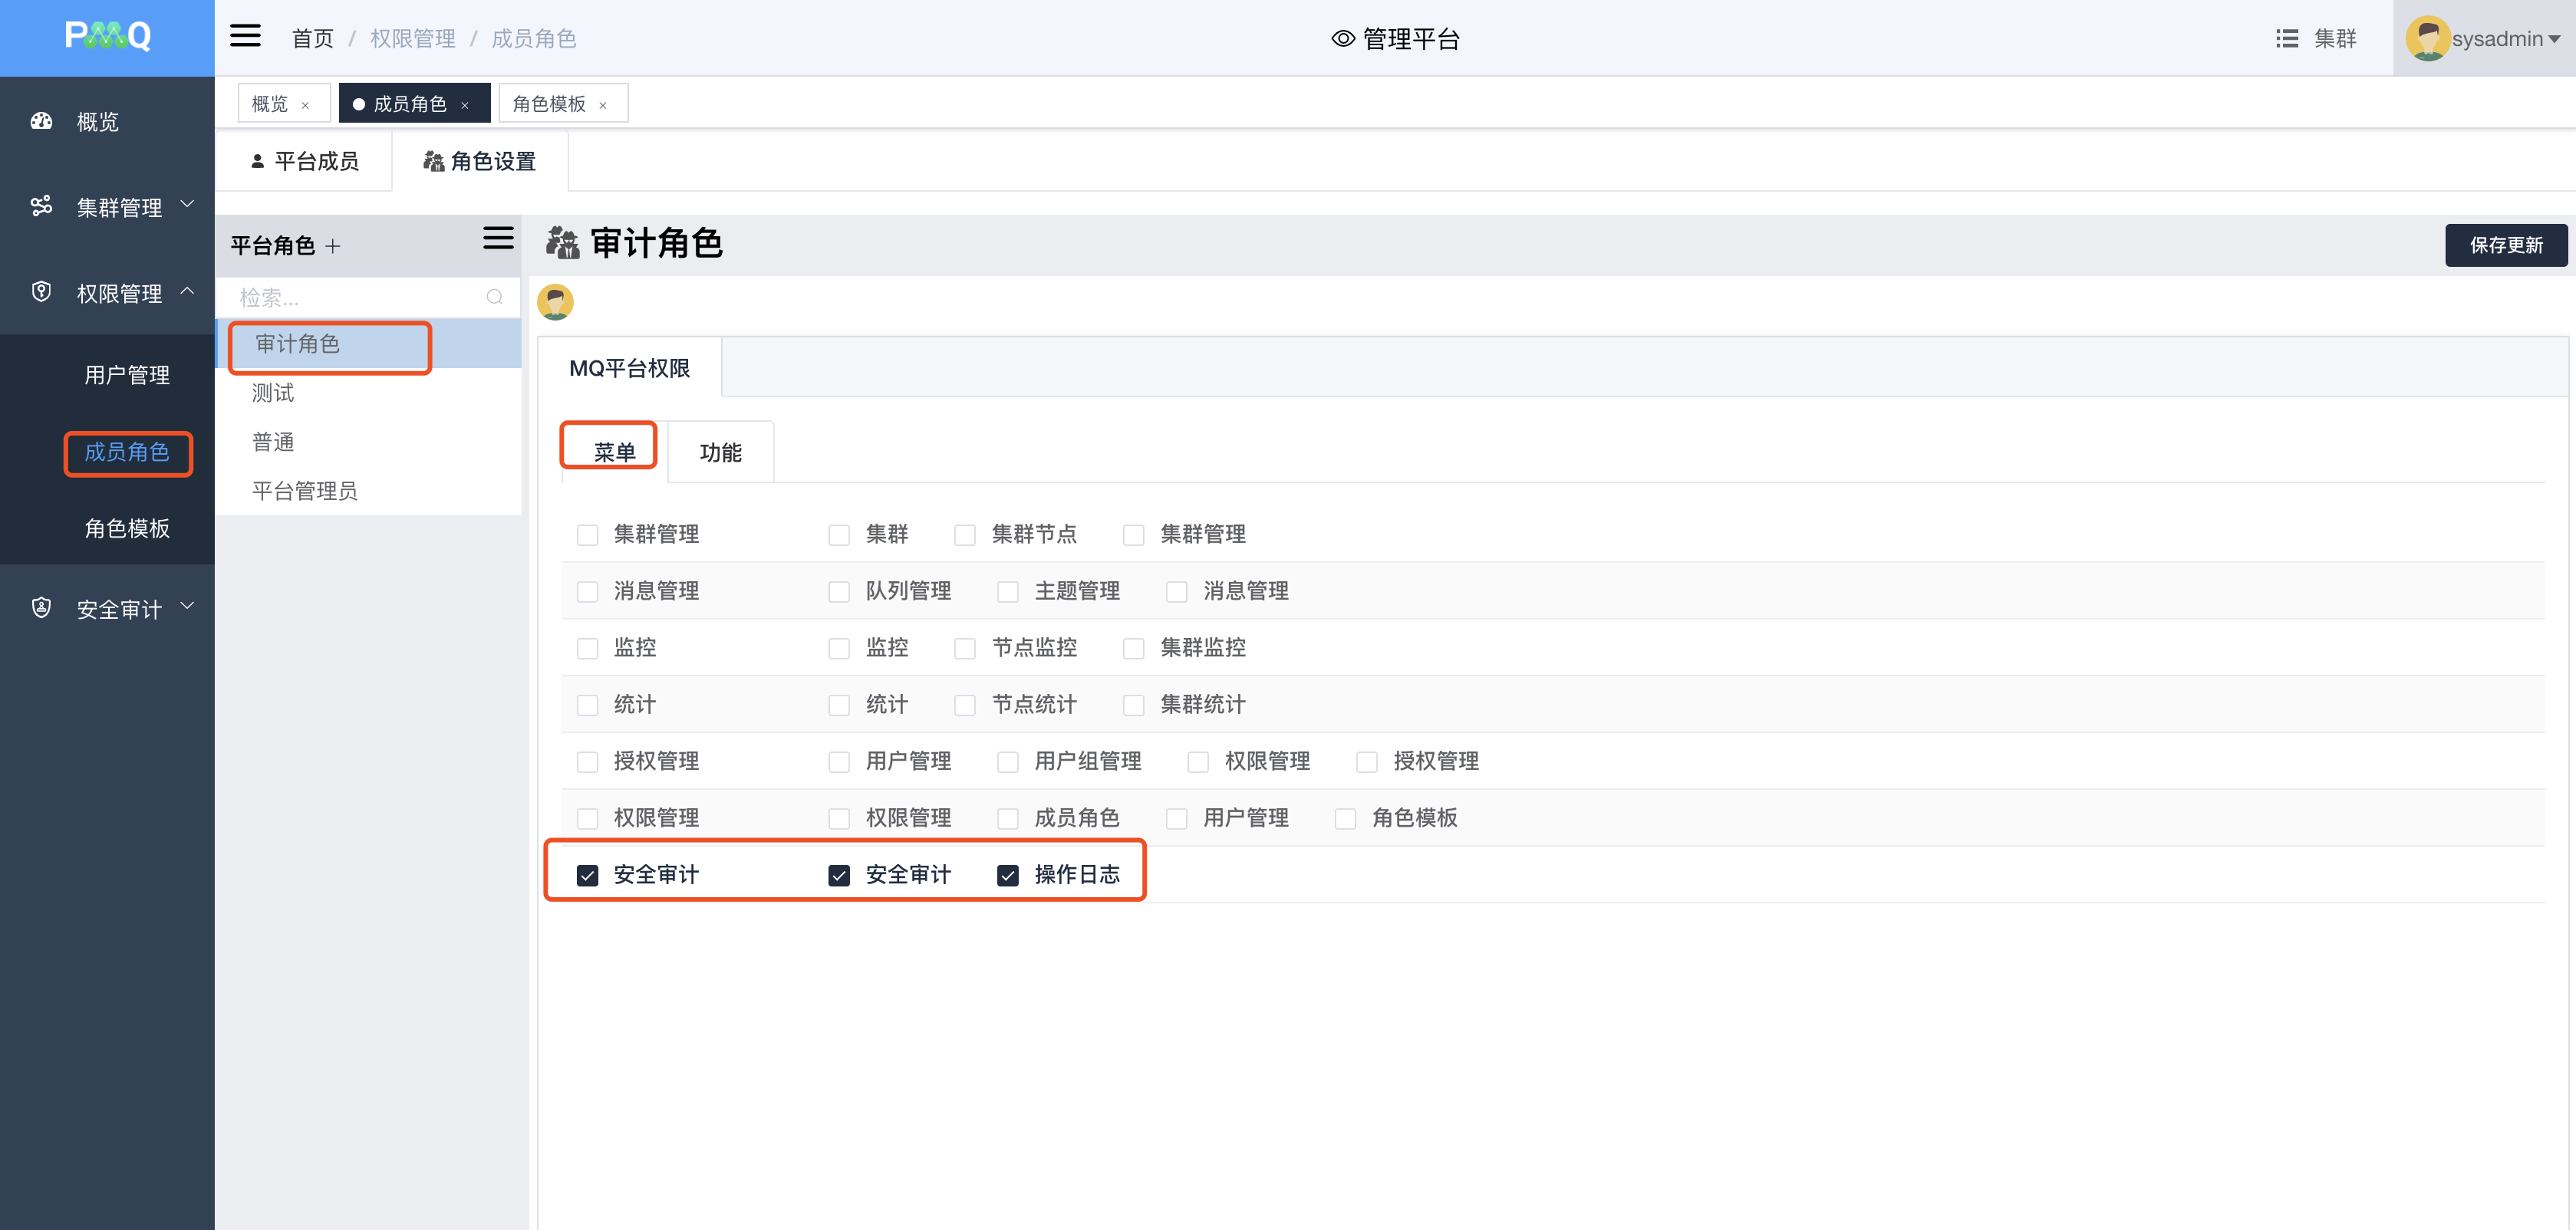The width and height of the screenshot is (2576, 1230).
Task: Click the search magnifier icon in role list
Action: (x=494, y=297)
